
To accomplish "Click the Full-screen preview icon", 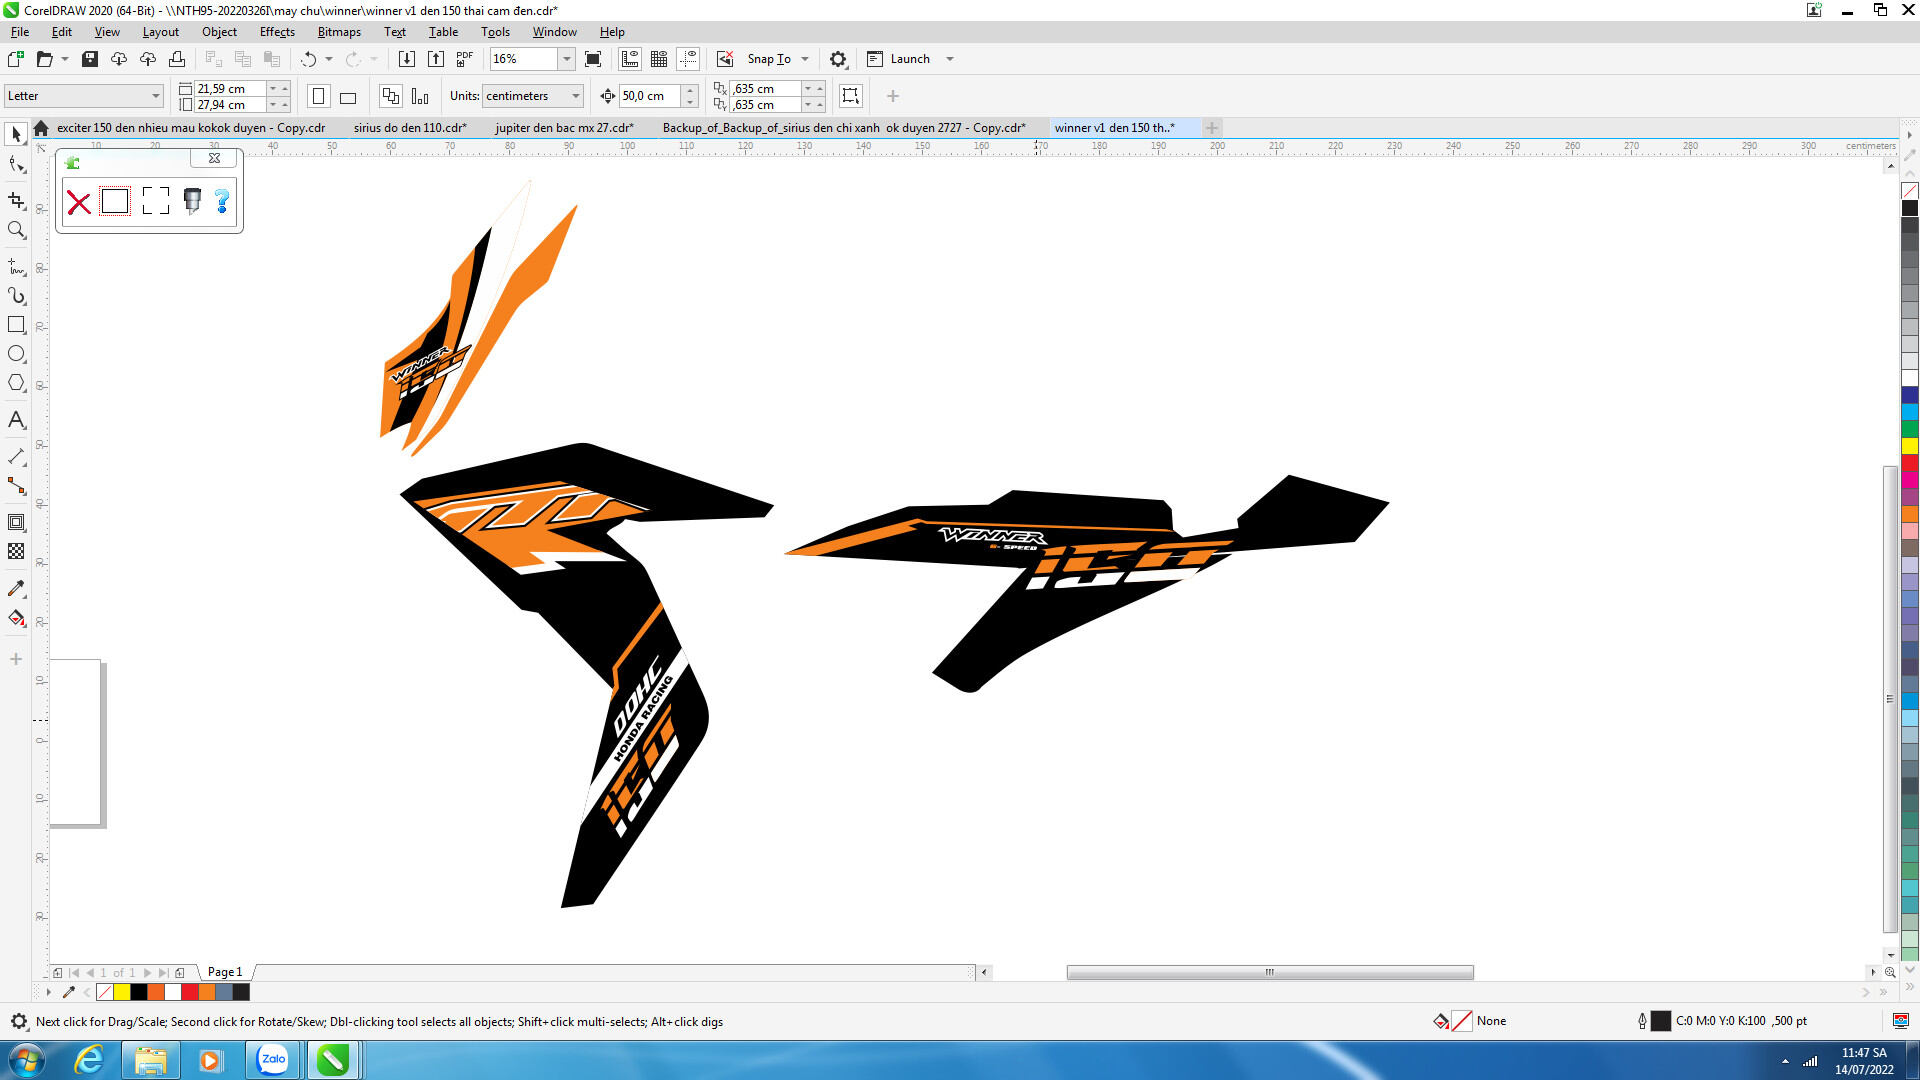I will 593,59.
